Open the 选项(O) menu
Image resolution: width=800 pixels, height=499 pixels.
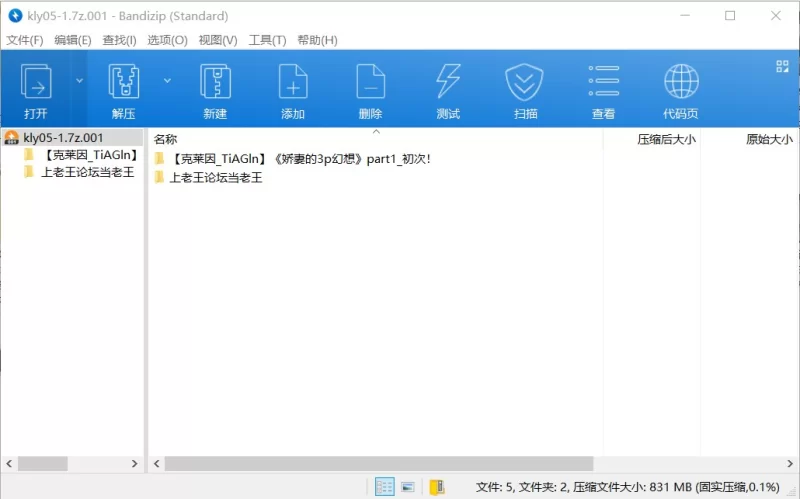[x=167, y=40]
